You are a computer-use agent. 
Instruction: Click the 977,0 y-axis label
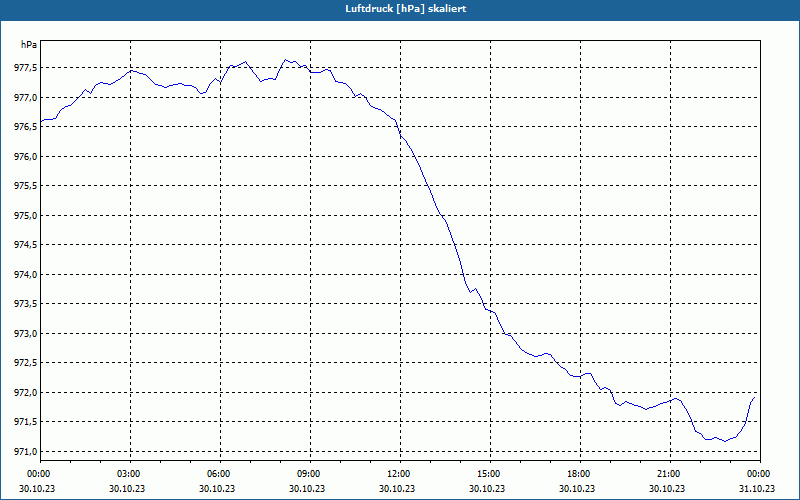pyautogui.click(x=26, y=97)
